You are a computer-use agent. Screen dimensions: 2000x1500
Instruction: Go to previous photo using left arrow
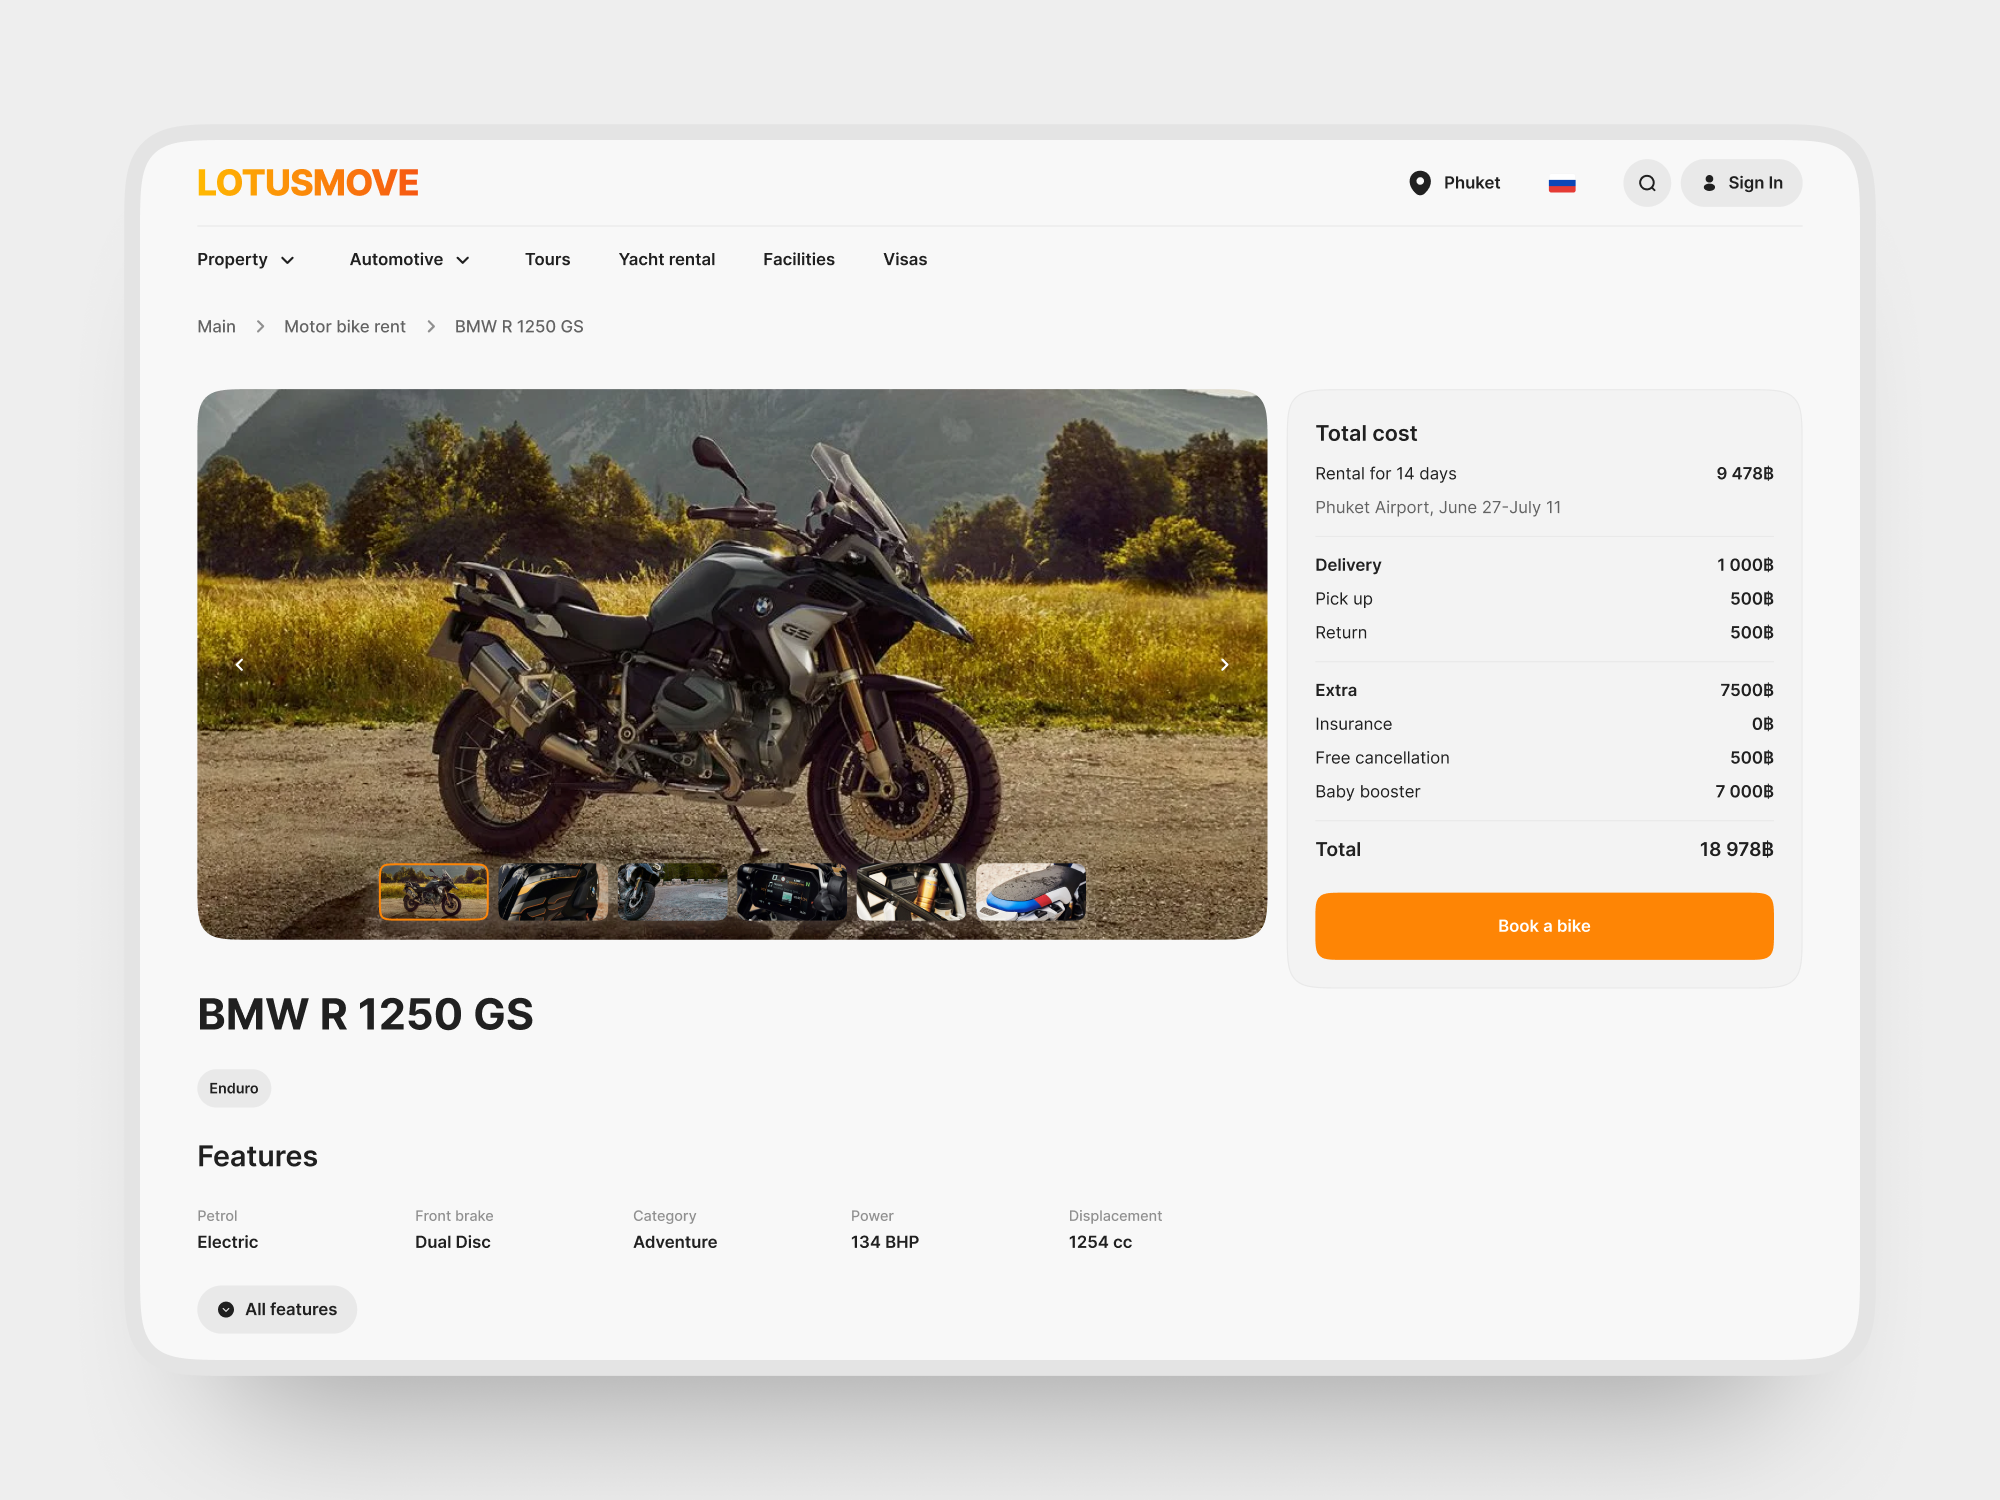(x=239, y=664)
